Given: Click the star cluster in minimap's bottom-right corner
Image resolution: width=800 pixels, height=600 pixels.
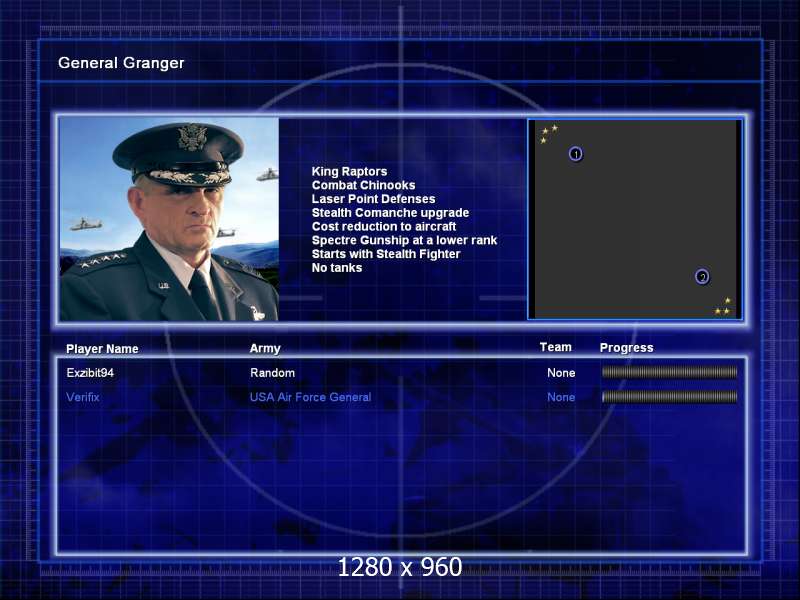Looking at the screenshot, I should [723, 307].
